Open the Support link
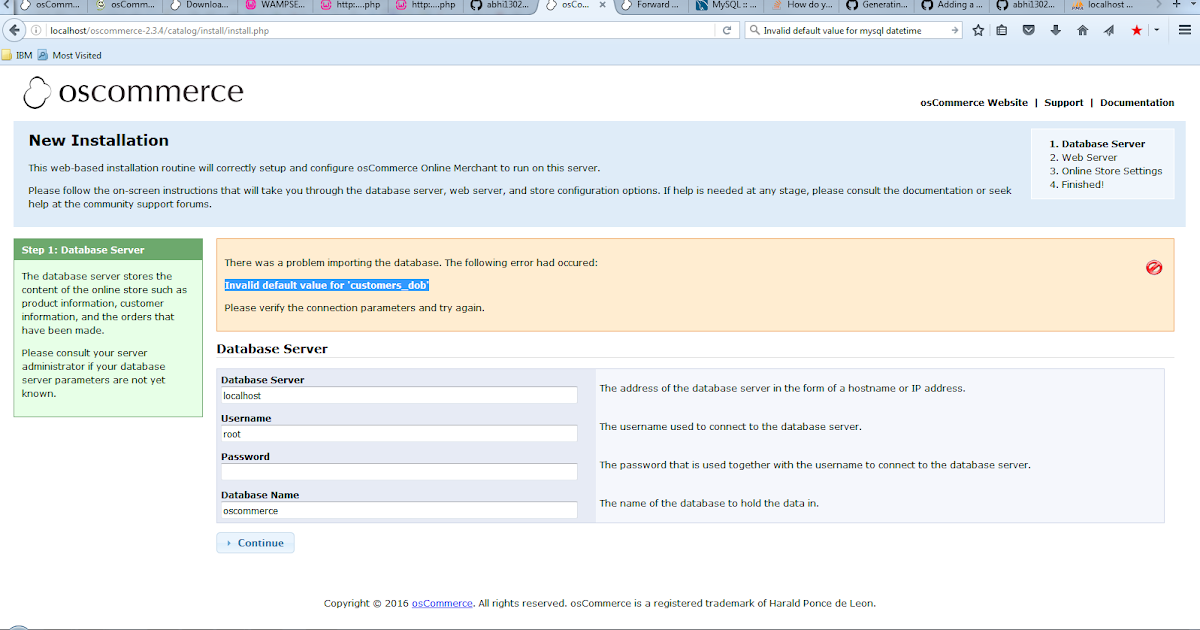This screenshot has width=1200, height=630. (x=1064, y=103)
